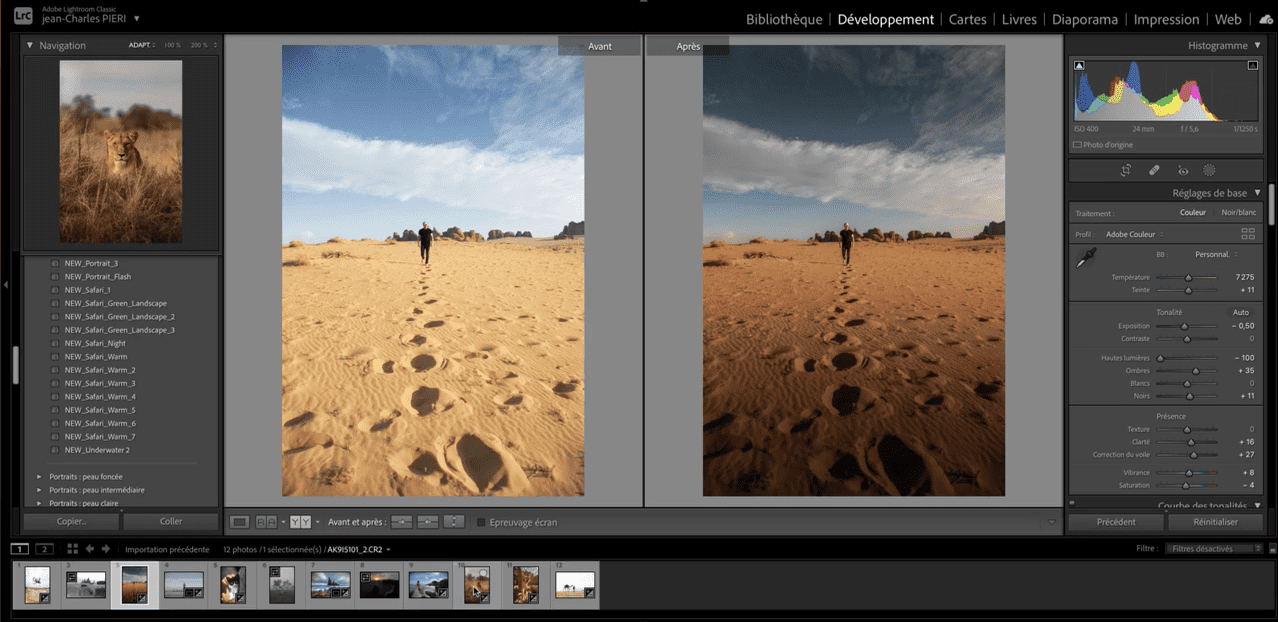Click the Exposition slider handle
1278x622 pixels.
(x=1184, y=326)
